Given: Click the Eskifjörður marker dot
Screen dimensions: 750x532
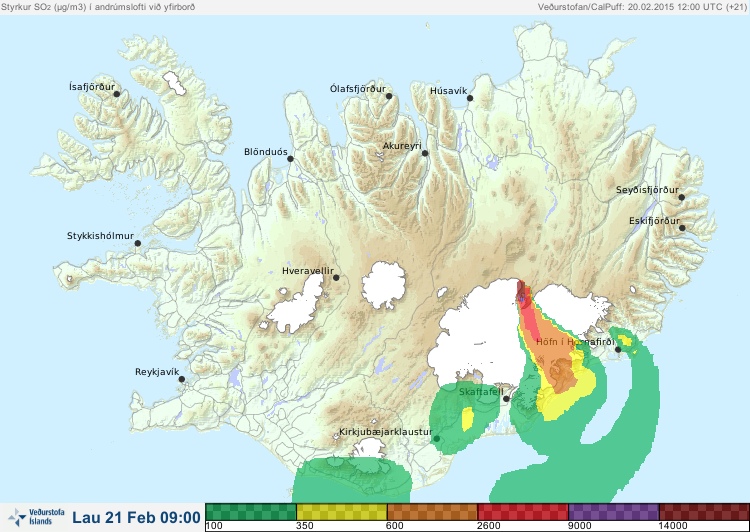Looking at the screenshot, I should point(682,228).
